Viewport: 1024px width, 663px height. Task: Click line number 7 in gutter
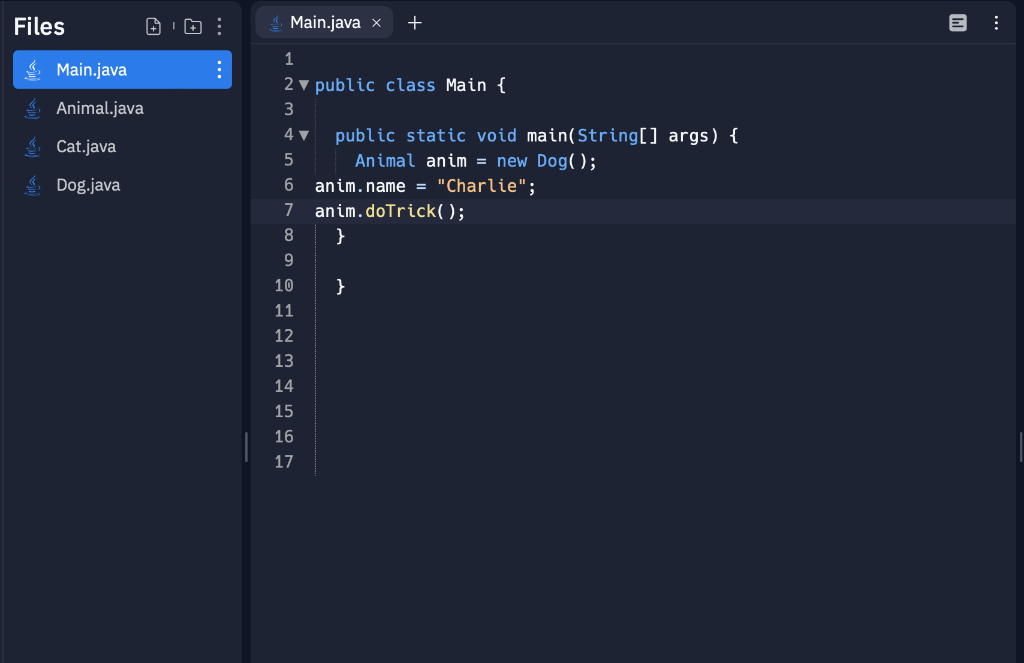(289, 210)
